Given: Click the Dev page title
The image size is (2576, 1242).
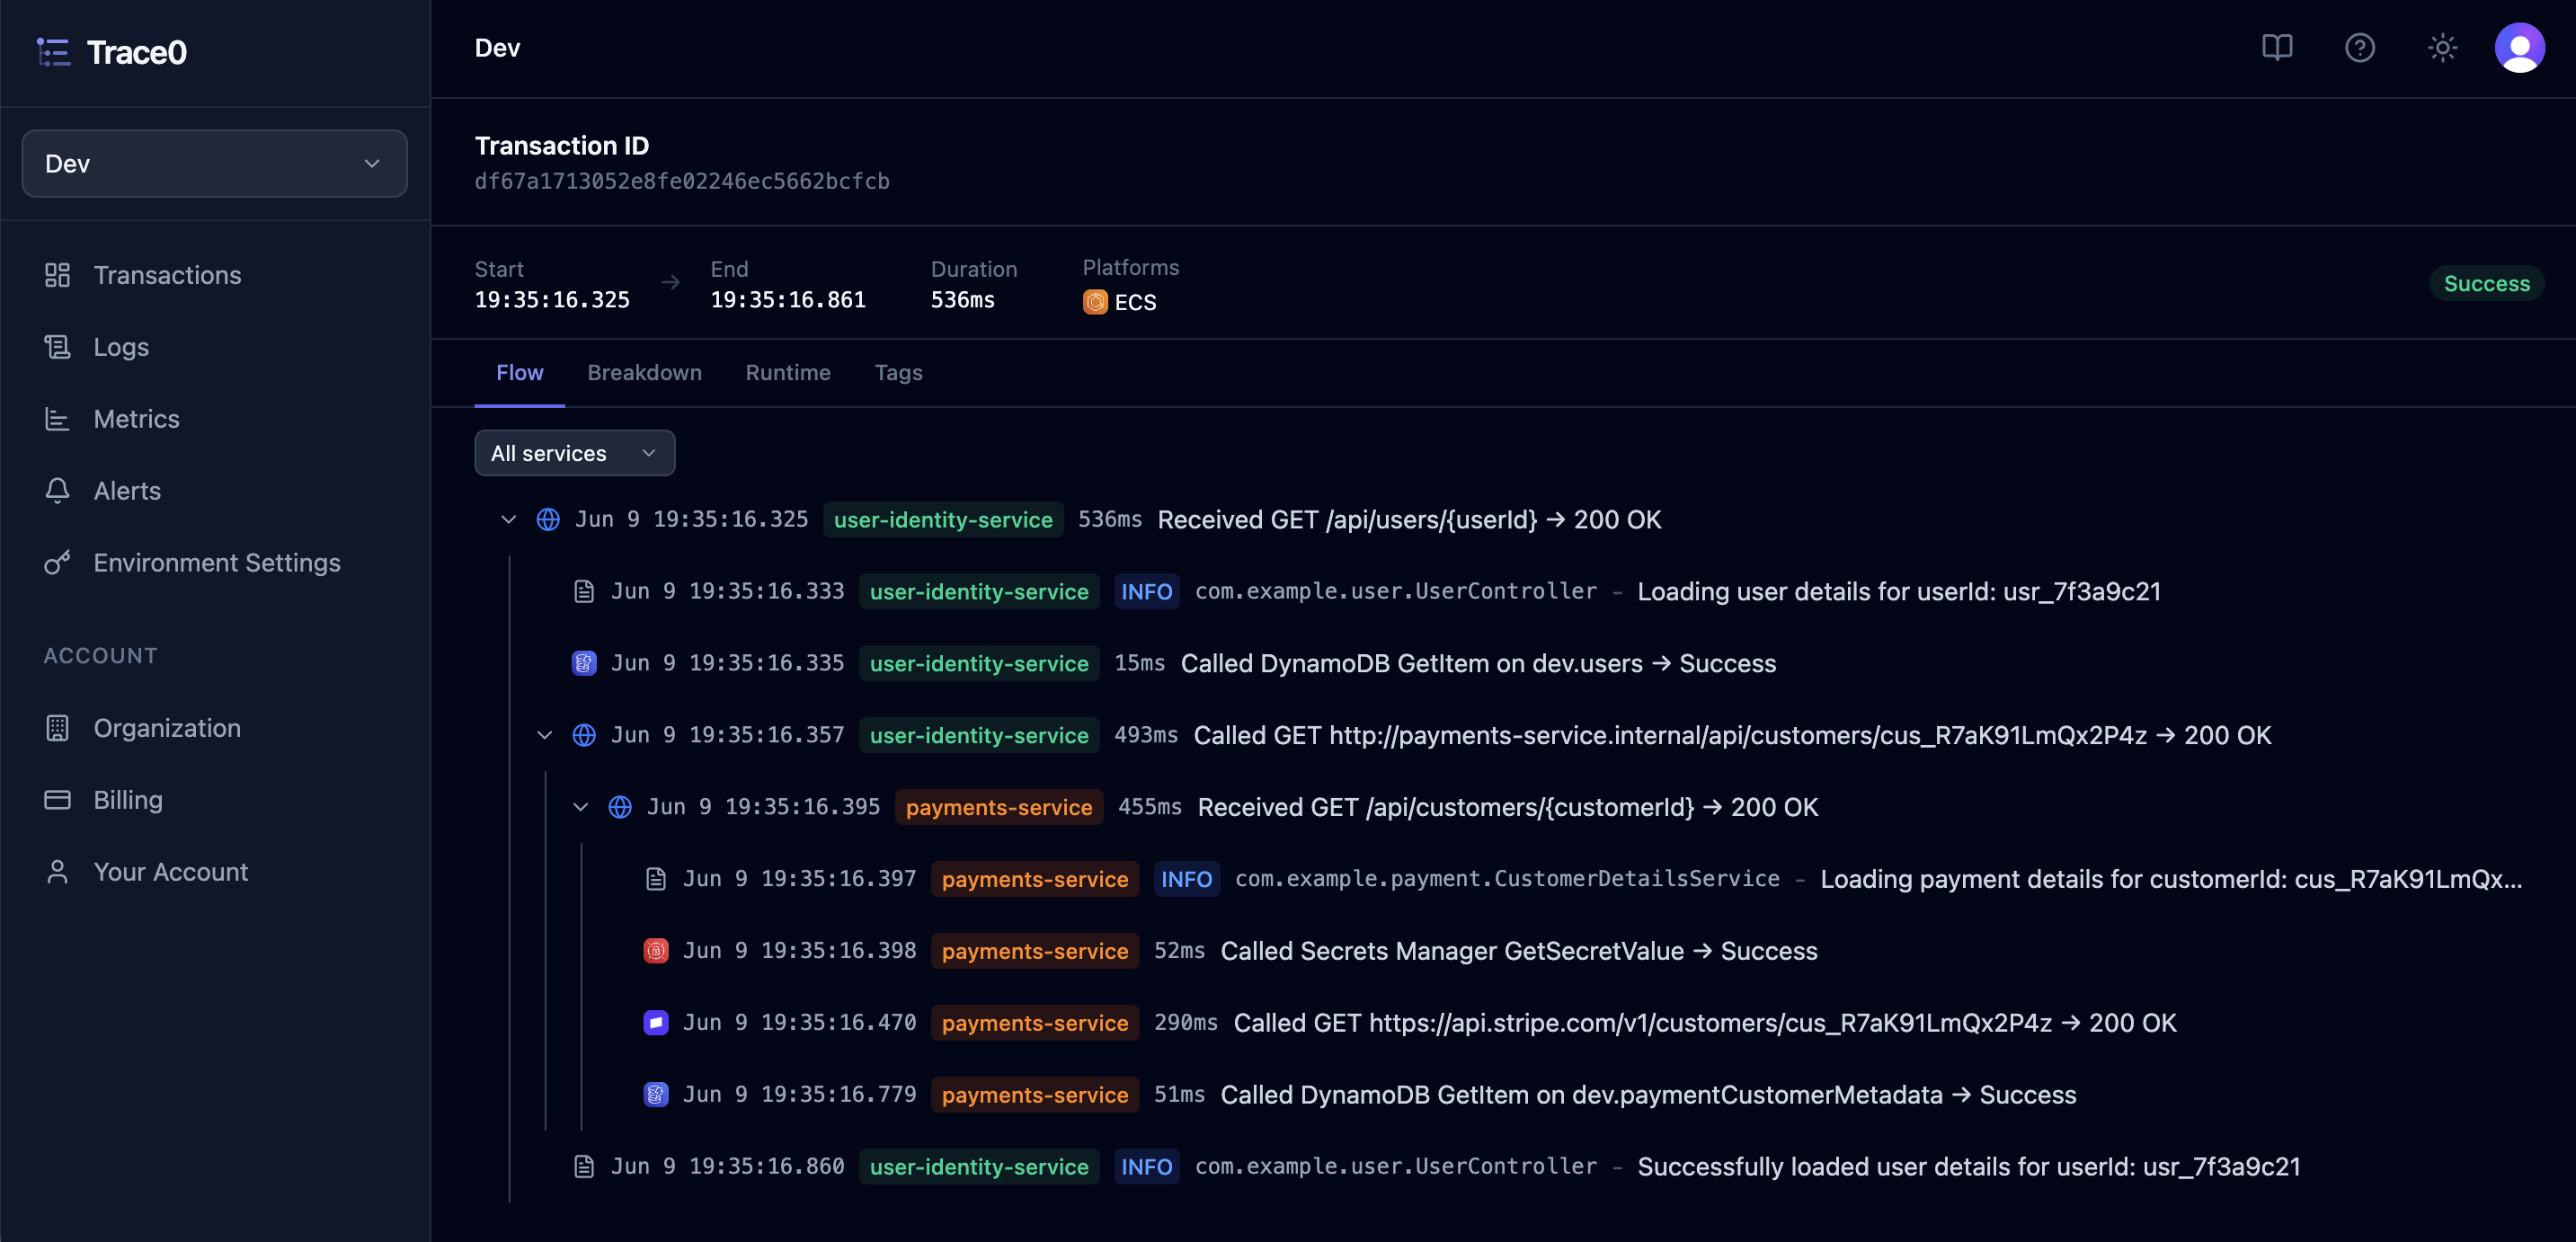Looking at the screenshot, I should coord(497,48).
